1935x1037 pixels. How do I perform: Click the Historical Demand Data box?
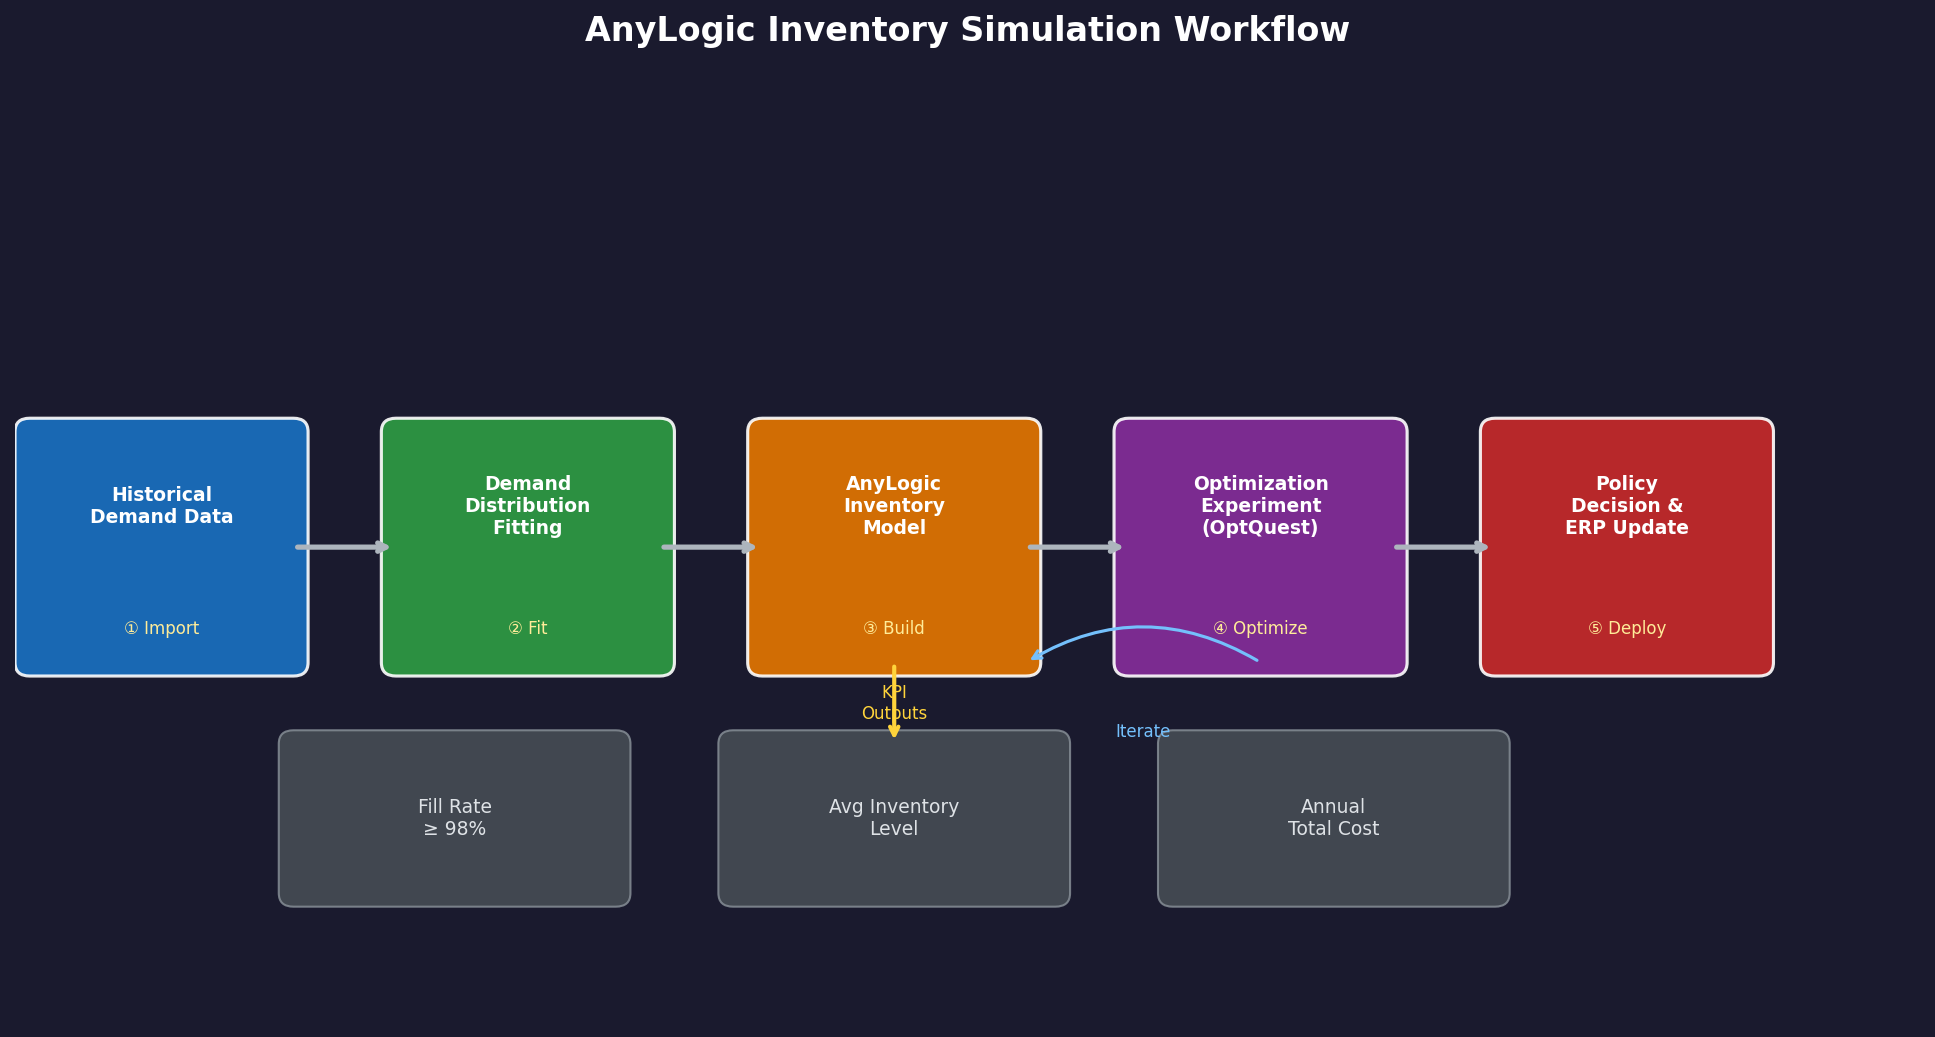[162, 547]
